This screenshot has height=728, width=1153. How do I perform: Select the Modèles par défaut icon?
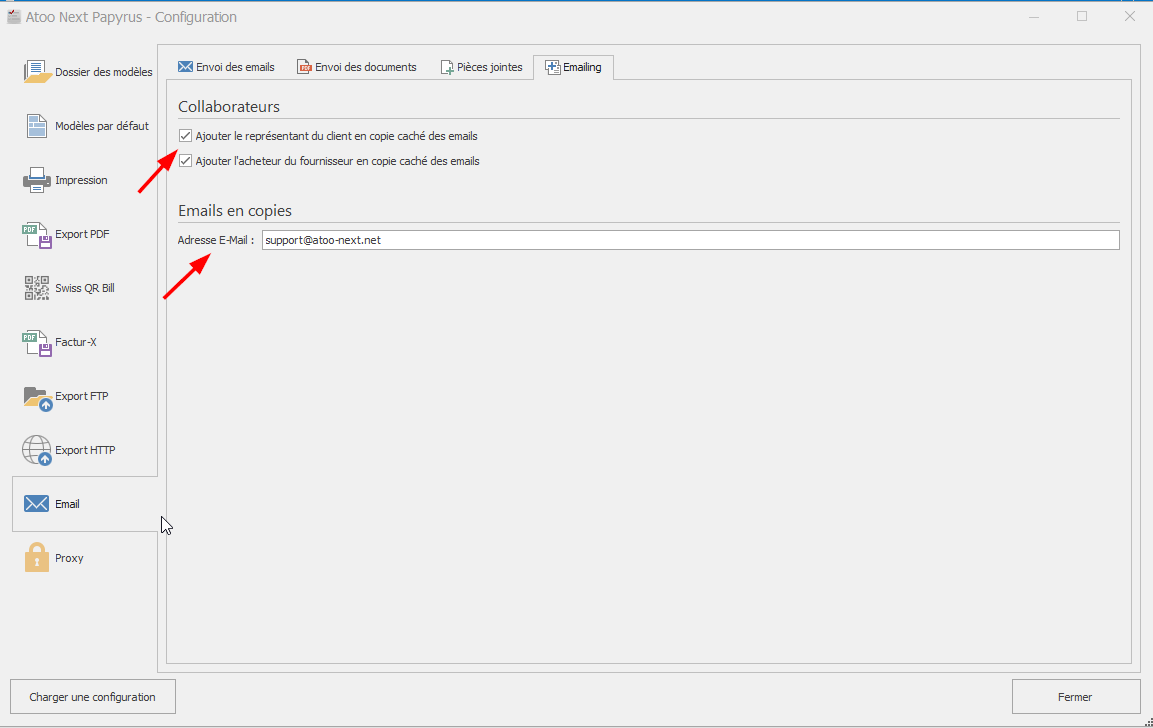pyautogui.click(x=37, y=126)
